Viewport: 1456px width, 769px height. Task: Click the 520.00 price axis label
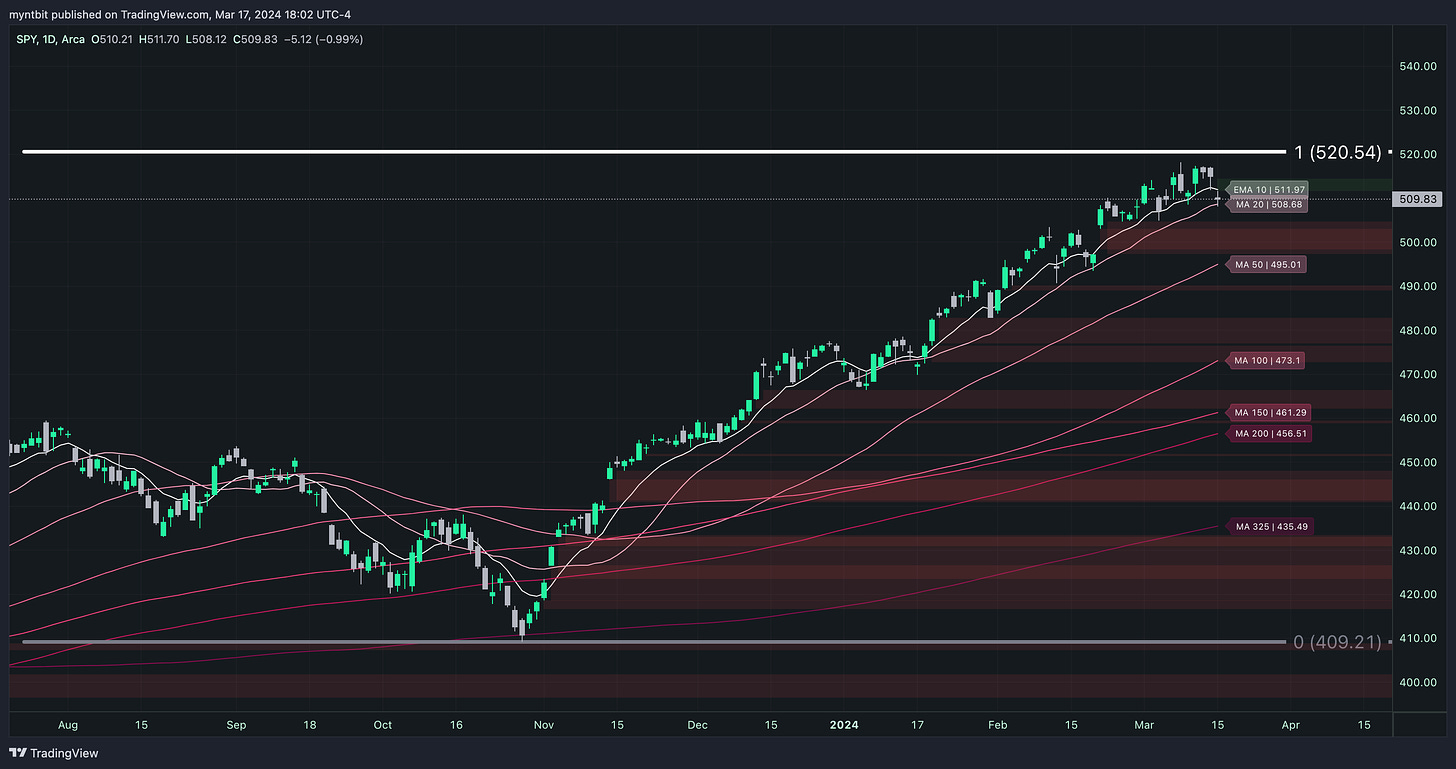1417,154
